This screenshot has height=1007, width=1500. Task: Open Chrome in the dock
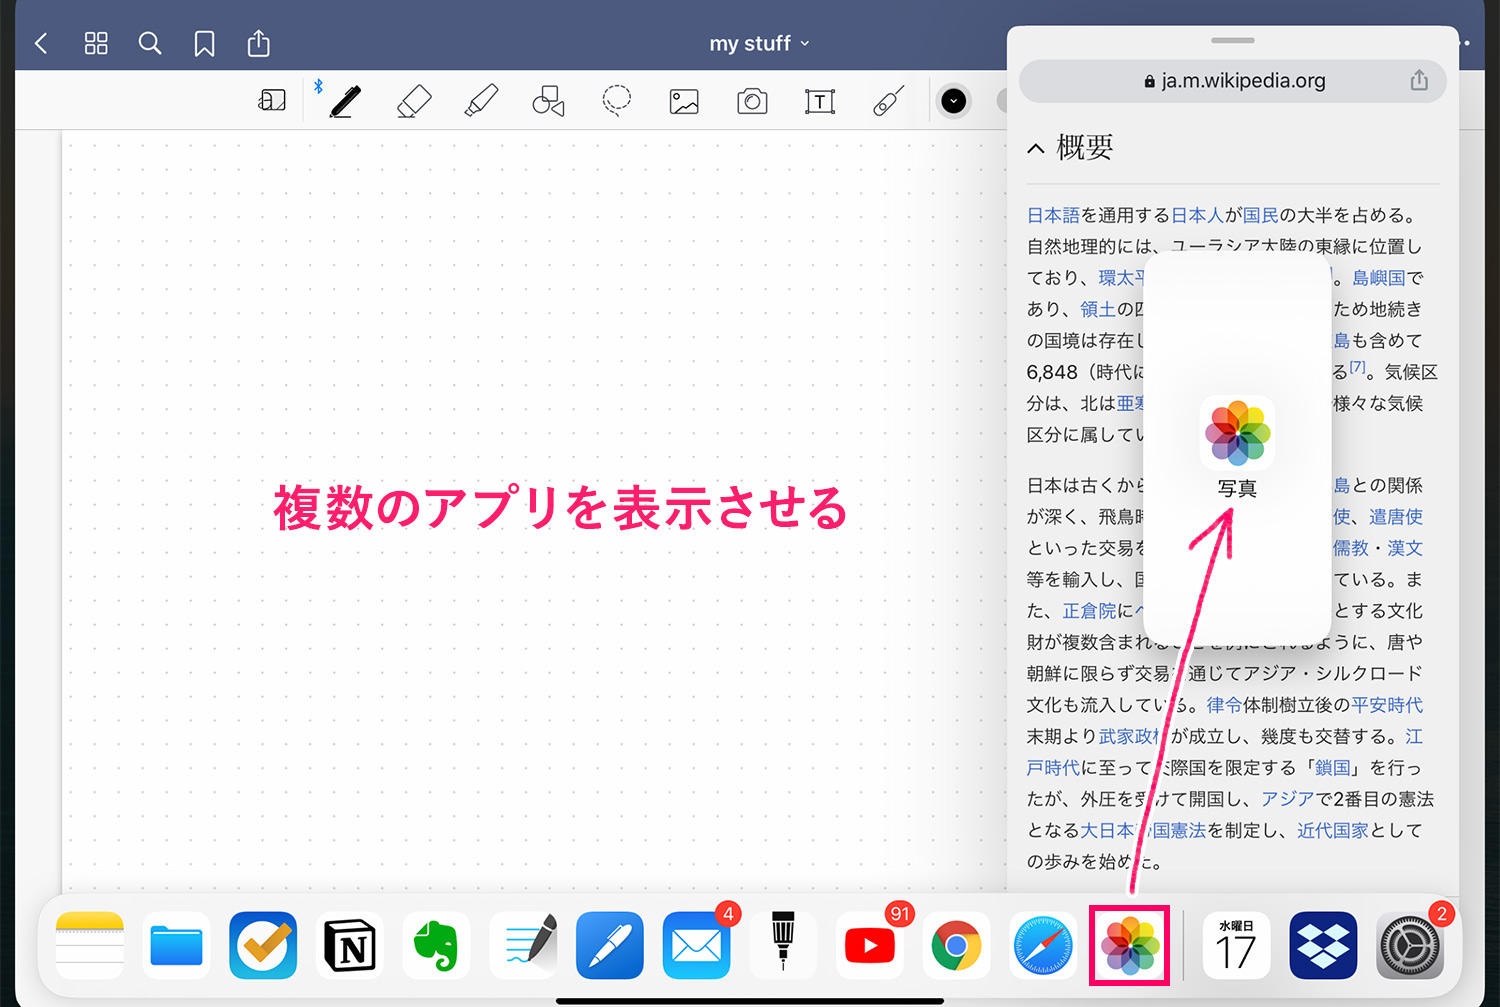coord(957,945)
